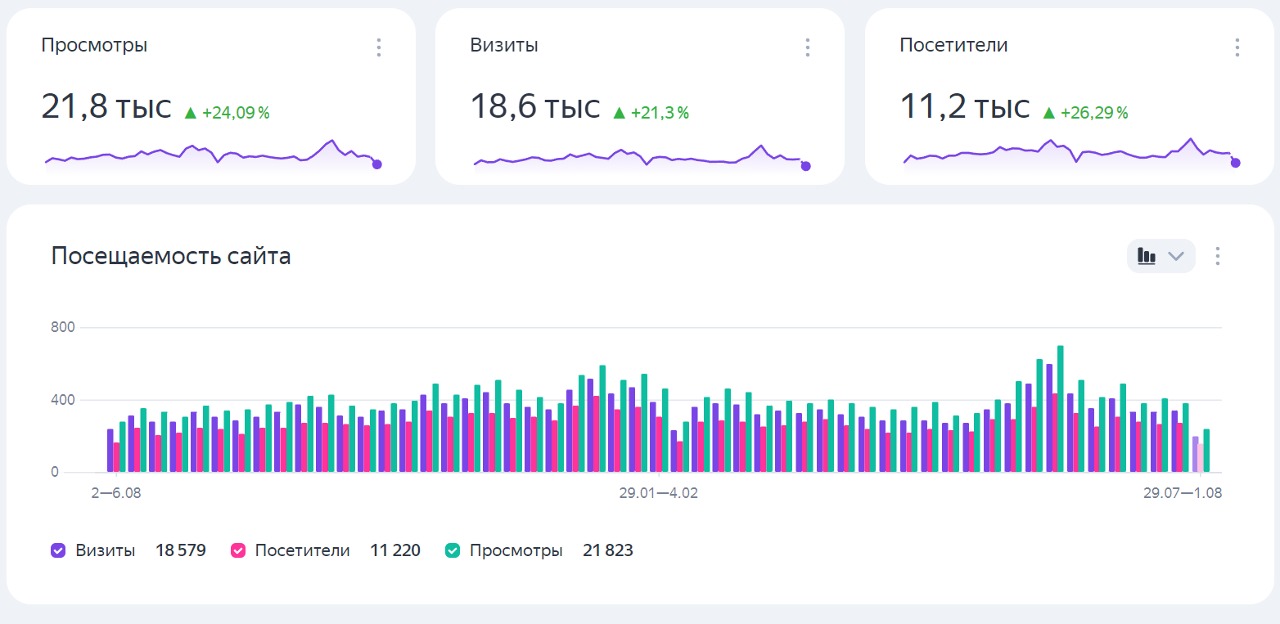Click the green up arrow beside +26,29 %
The height and width of the screenshot is (624, 1280).
coord(1049,113)
